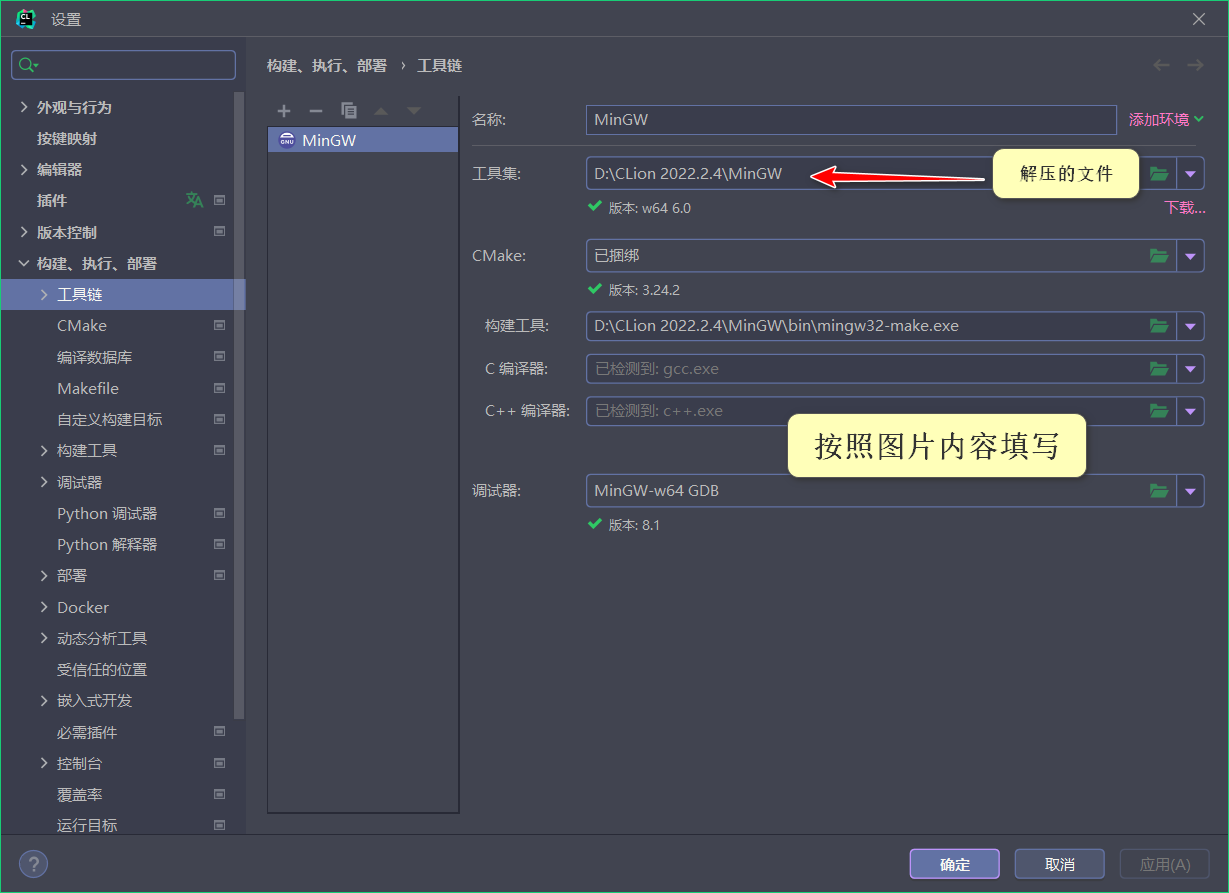Click project-level icon next to 自定义构建目标

pos(220,419)
